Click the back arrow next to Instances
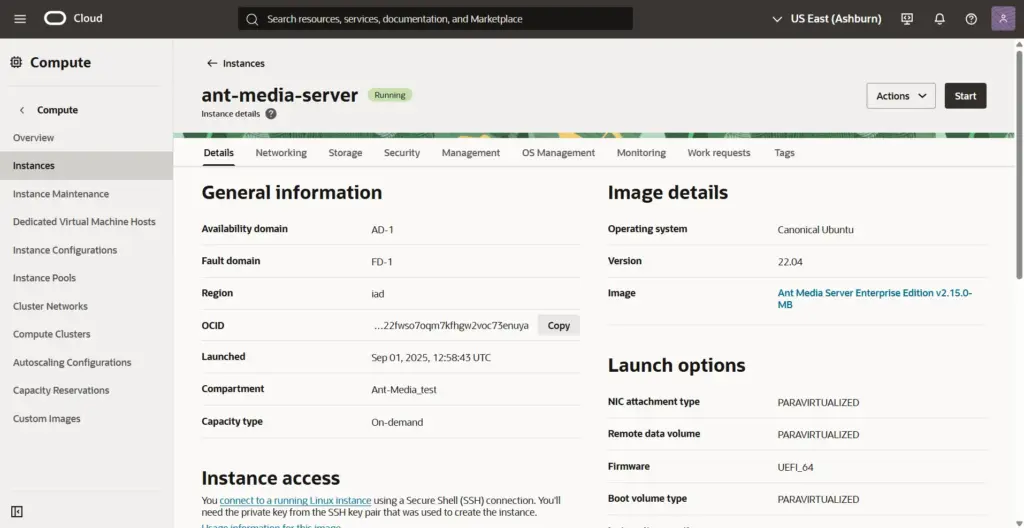The width and height of the screenshot is (1024, 528). click(x=212, y=63)
